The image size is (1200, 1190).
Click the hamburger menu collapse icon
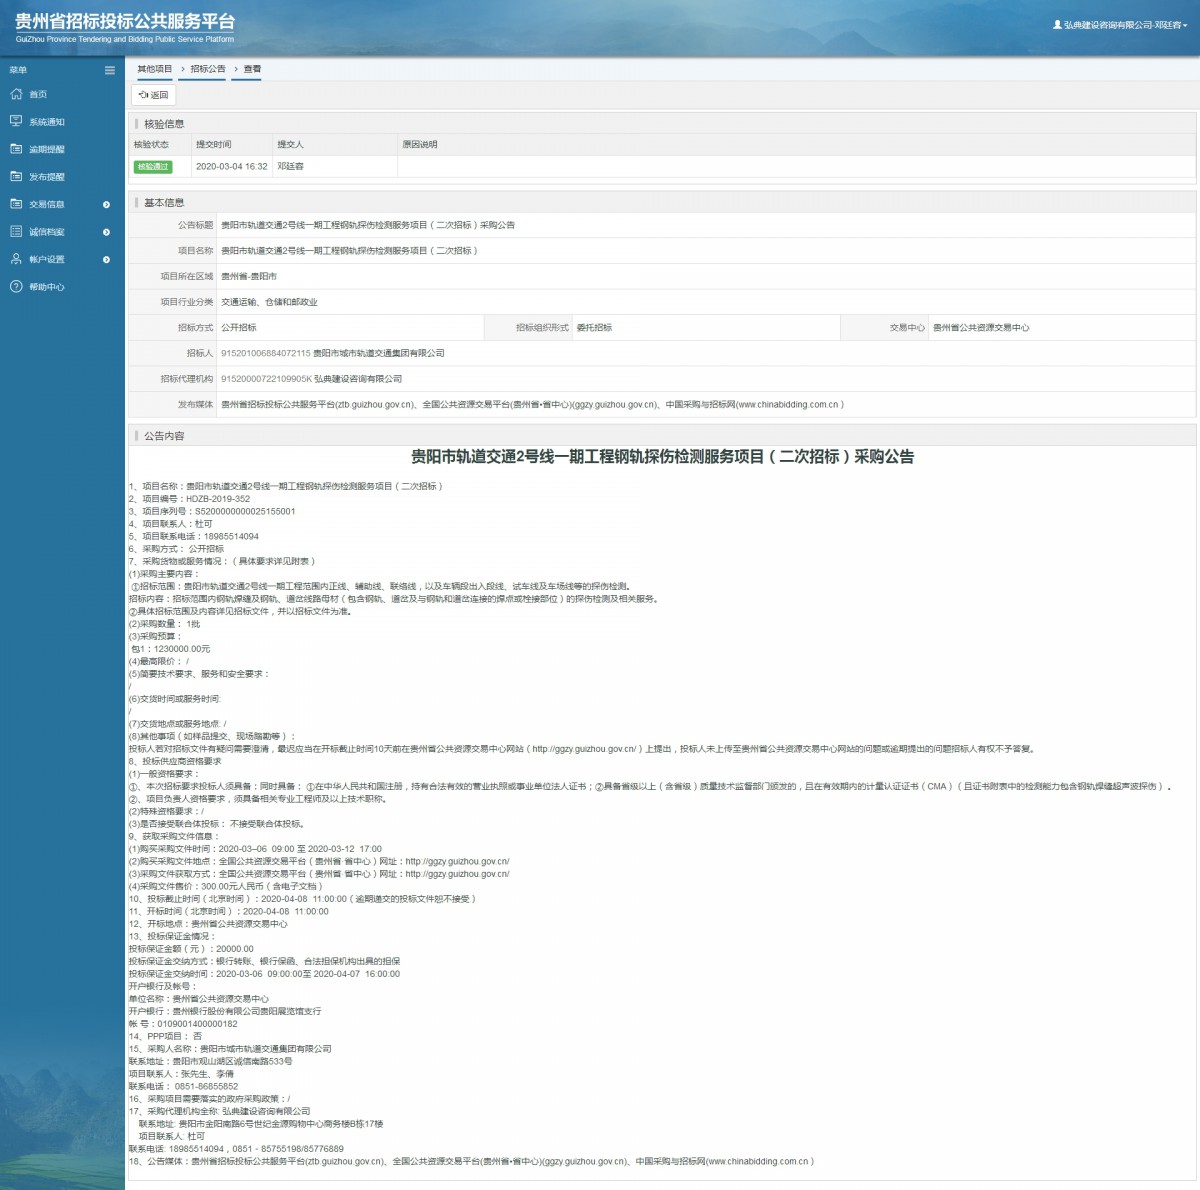tap(110, 70)
